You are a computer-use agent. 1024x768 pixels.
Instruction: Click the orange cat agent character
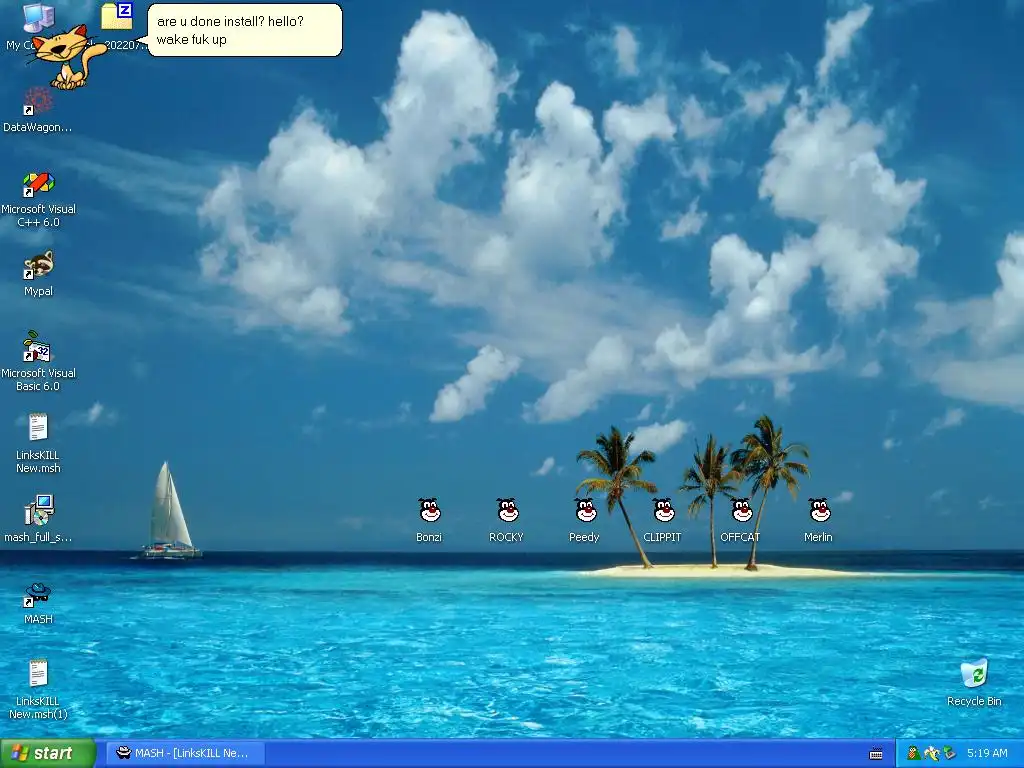tap(65, 57)
